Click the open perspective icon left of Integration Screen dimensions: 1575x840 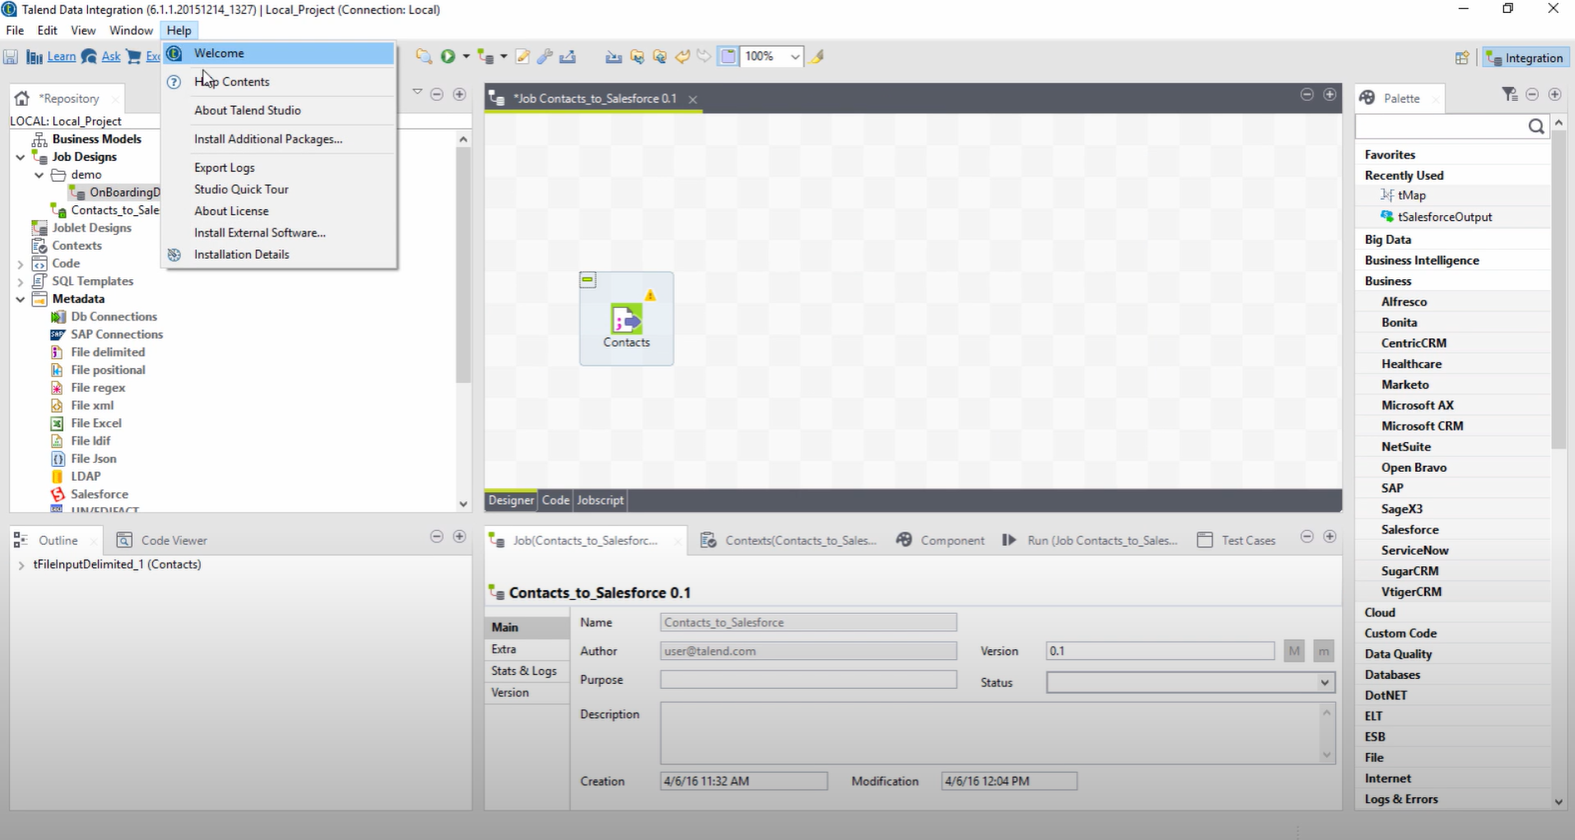1462,58
